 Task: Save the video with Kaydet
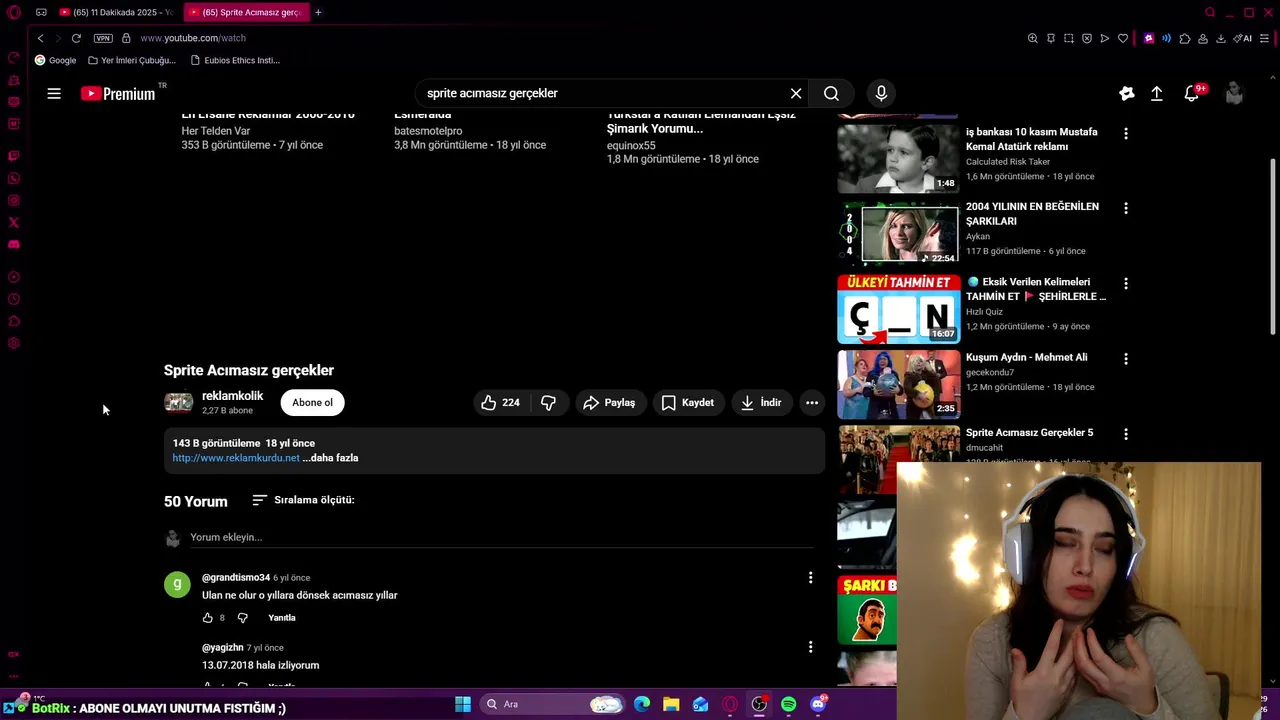click(688, 402)
